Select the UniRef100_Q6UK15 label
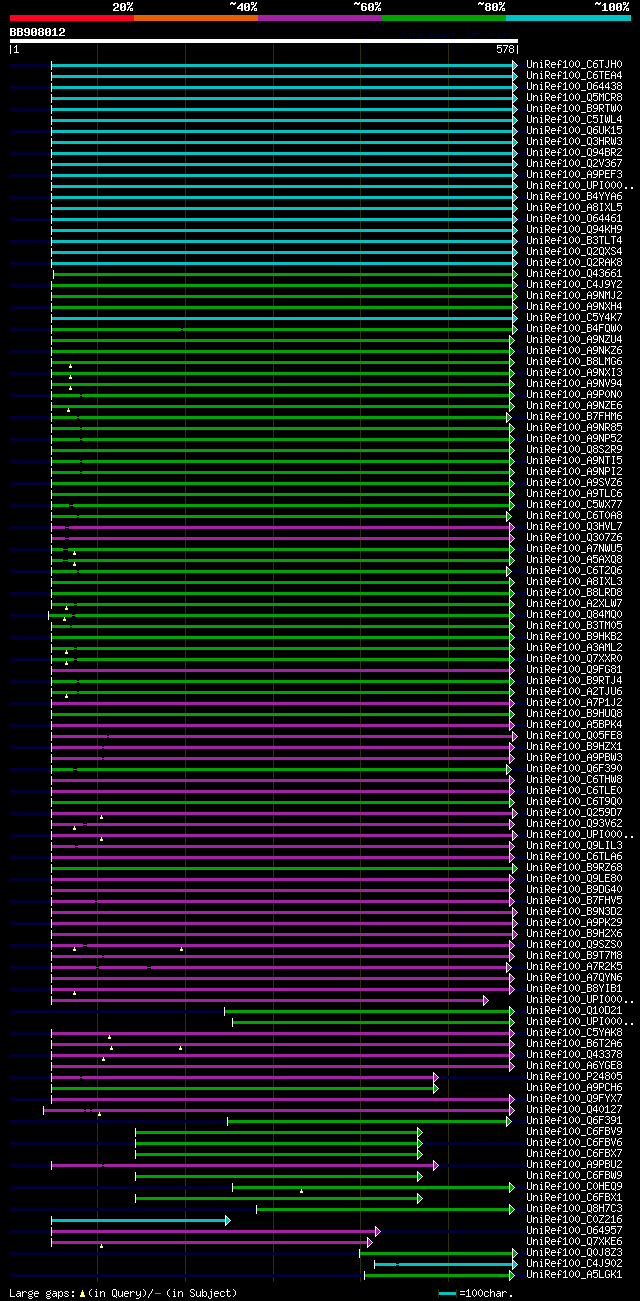The width and height of the screenshot is (640, 1301). [x=574, y=130]
